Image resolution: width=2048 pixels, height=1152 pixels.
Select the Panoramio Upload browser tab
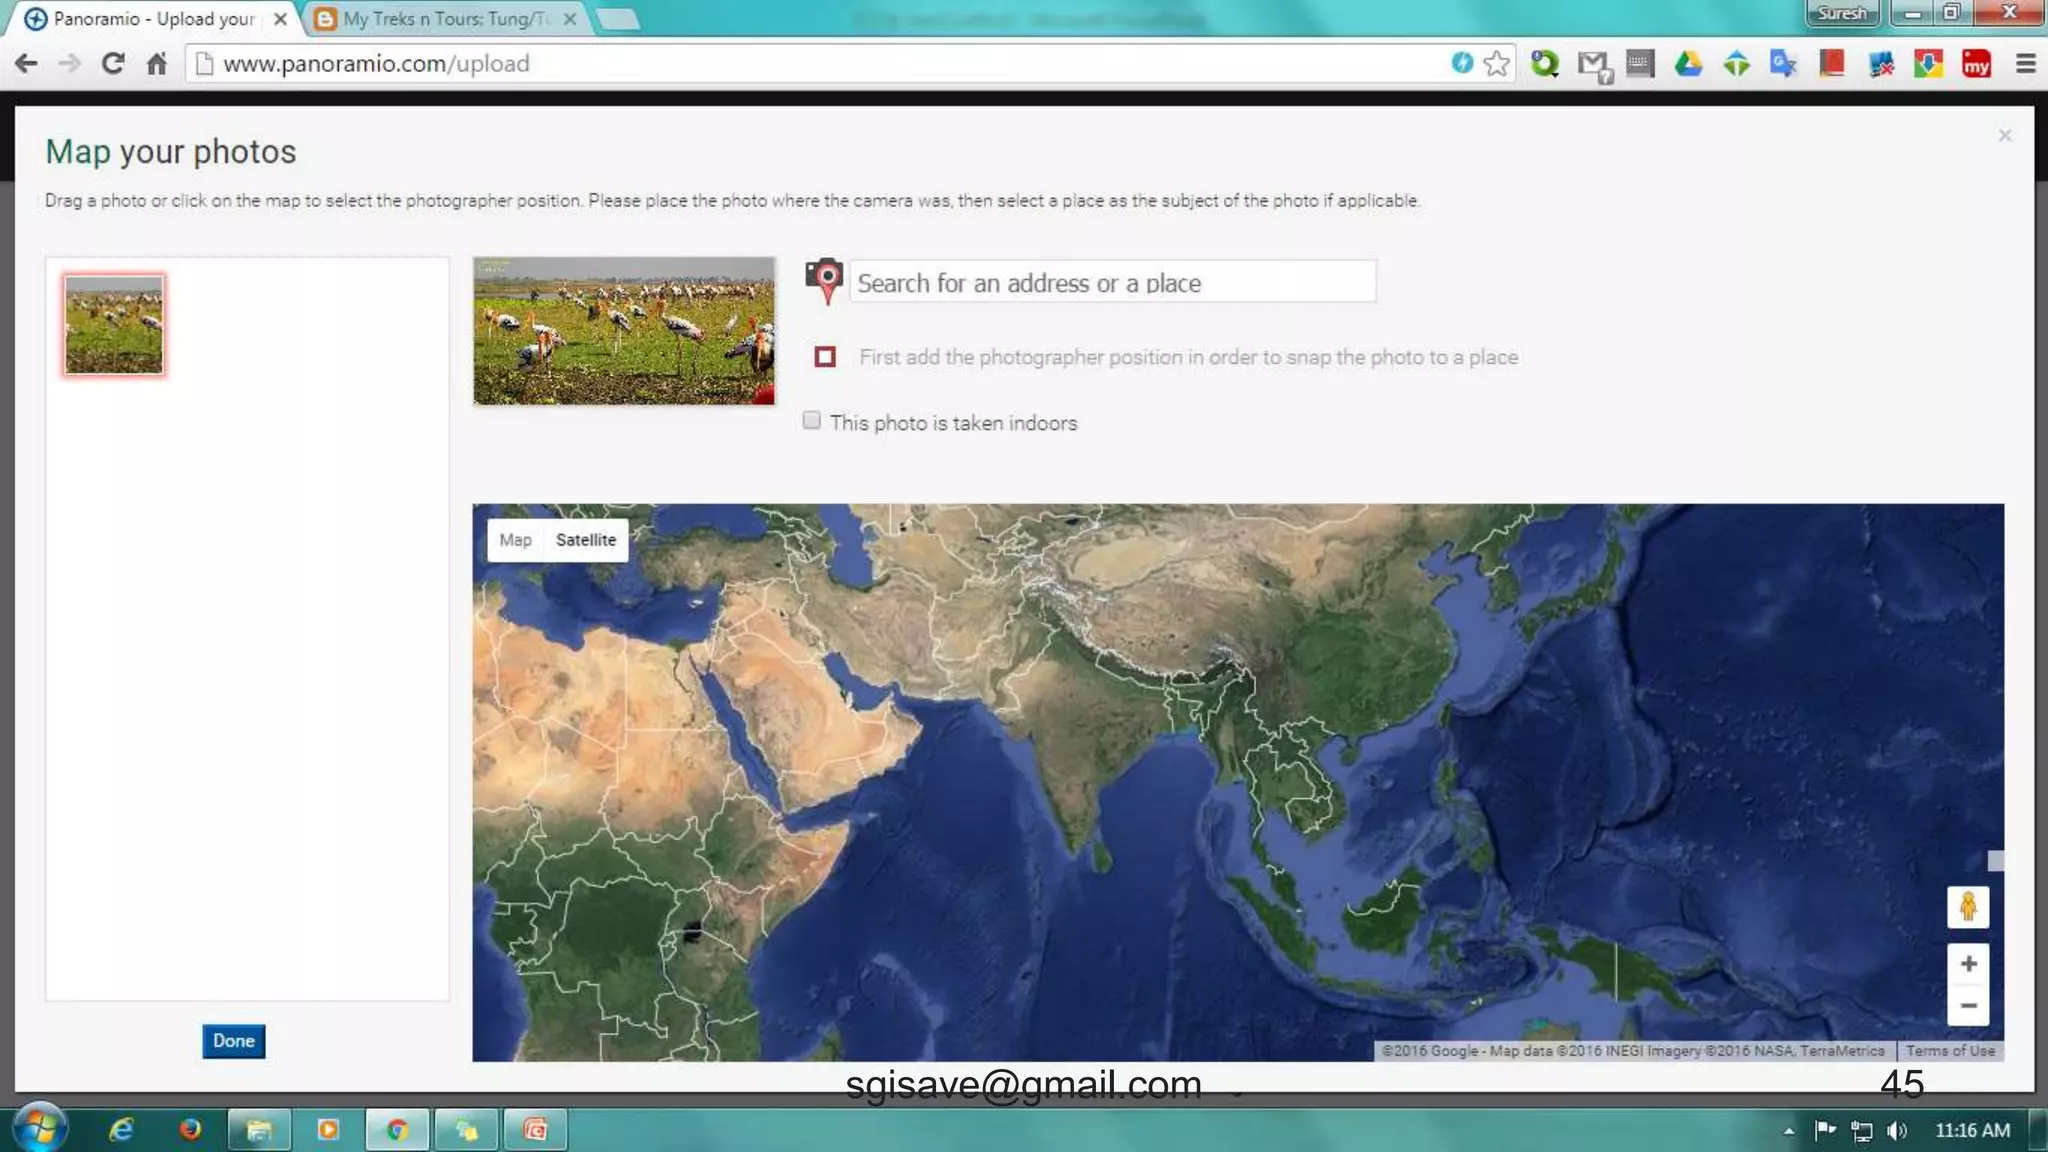click(155, 19)
